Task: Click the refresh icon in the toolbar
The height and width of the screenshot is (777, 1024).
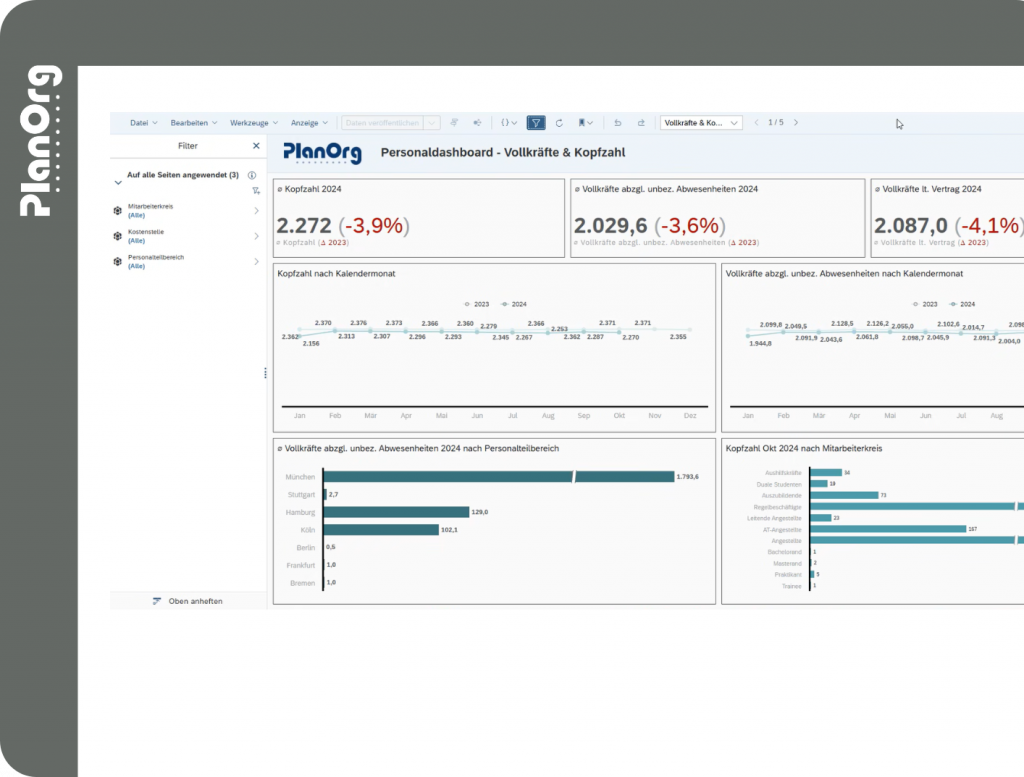Action: tap(560, 123)
